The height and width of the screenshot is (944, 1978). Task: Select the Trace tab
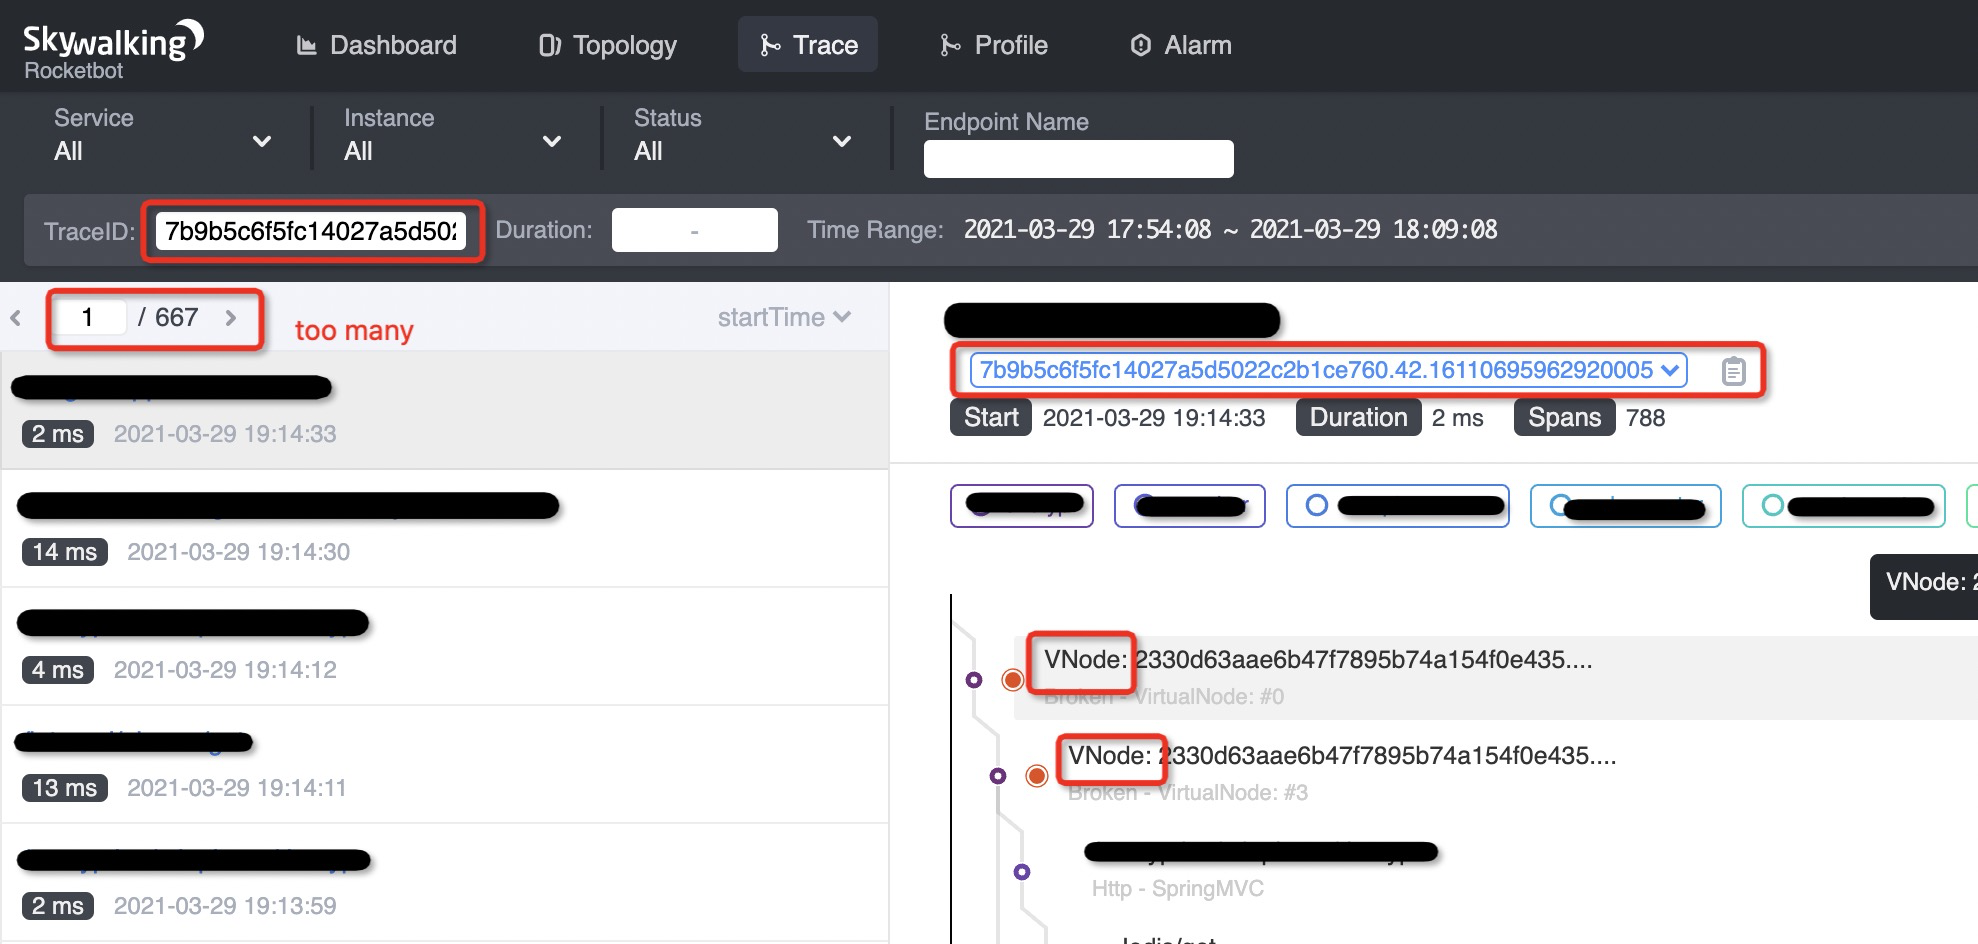click(x=807, y=44)
